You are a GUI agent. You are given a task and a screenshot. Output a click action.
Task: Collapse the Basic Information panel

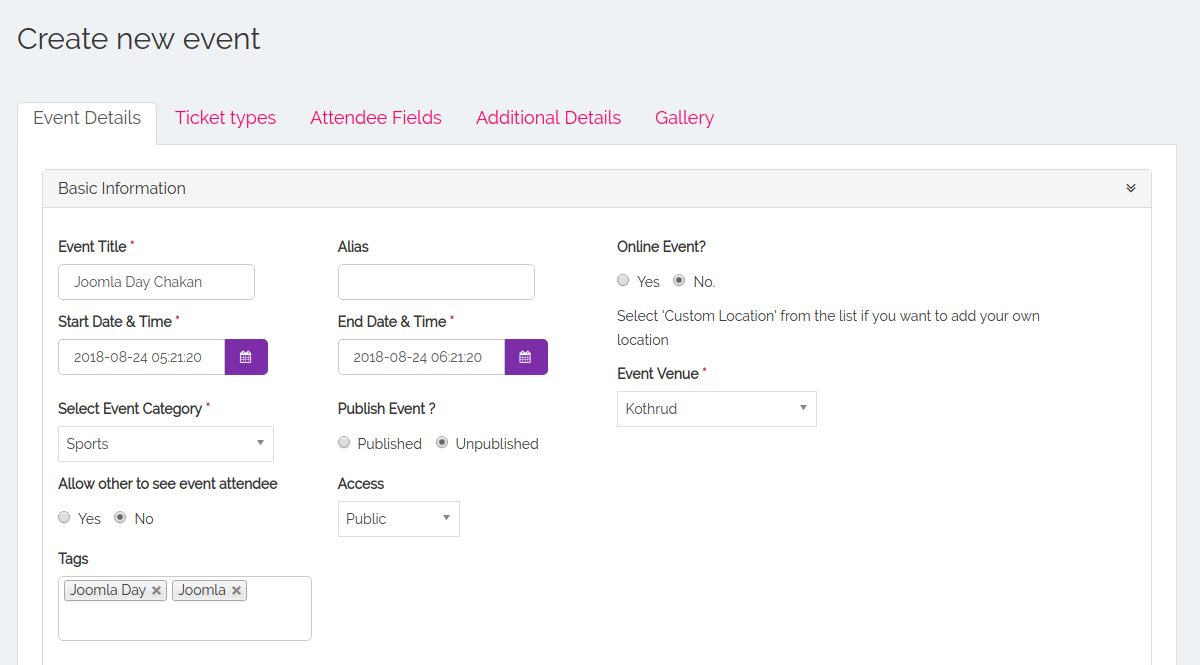pos(1131,188)
